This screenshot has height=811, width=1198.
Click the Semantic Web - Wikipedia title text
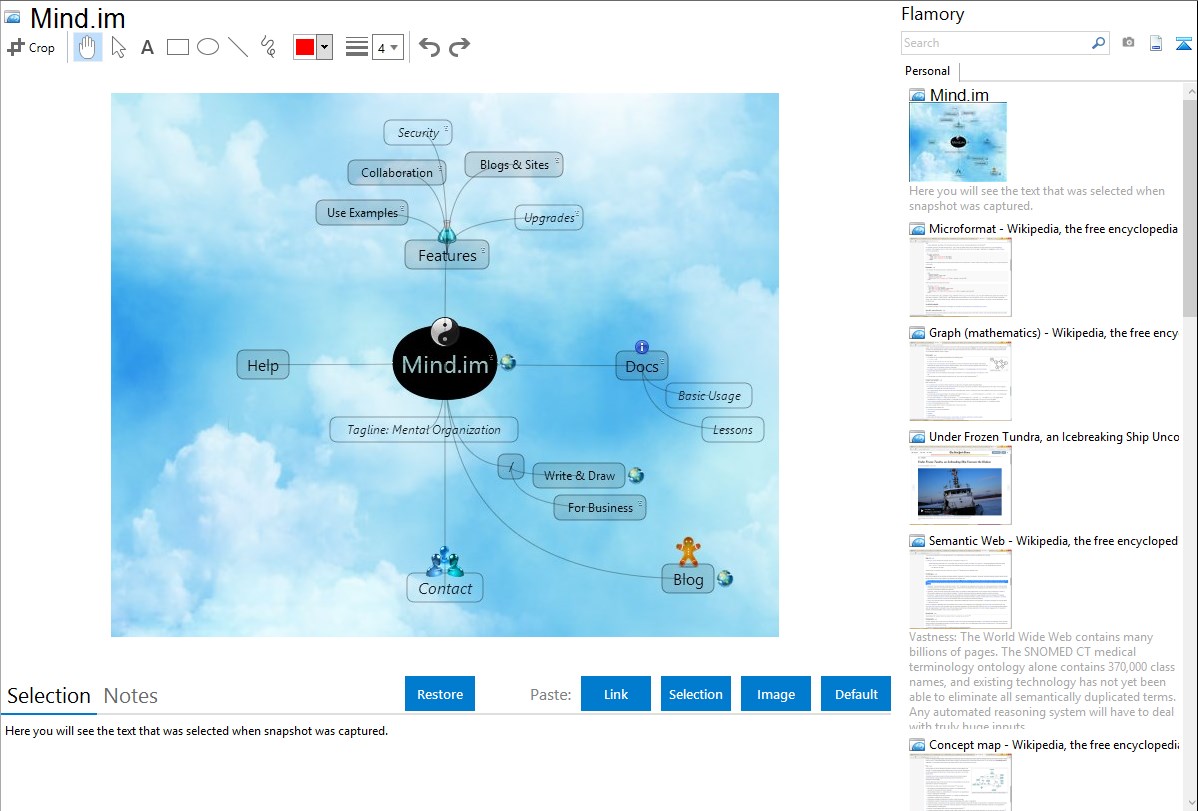1053,540
